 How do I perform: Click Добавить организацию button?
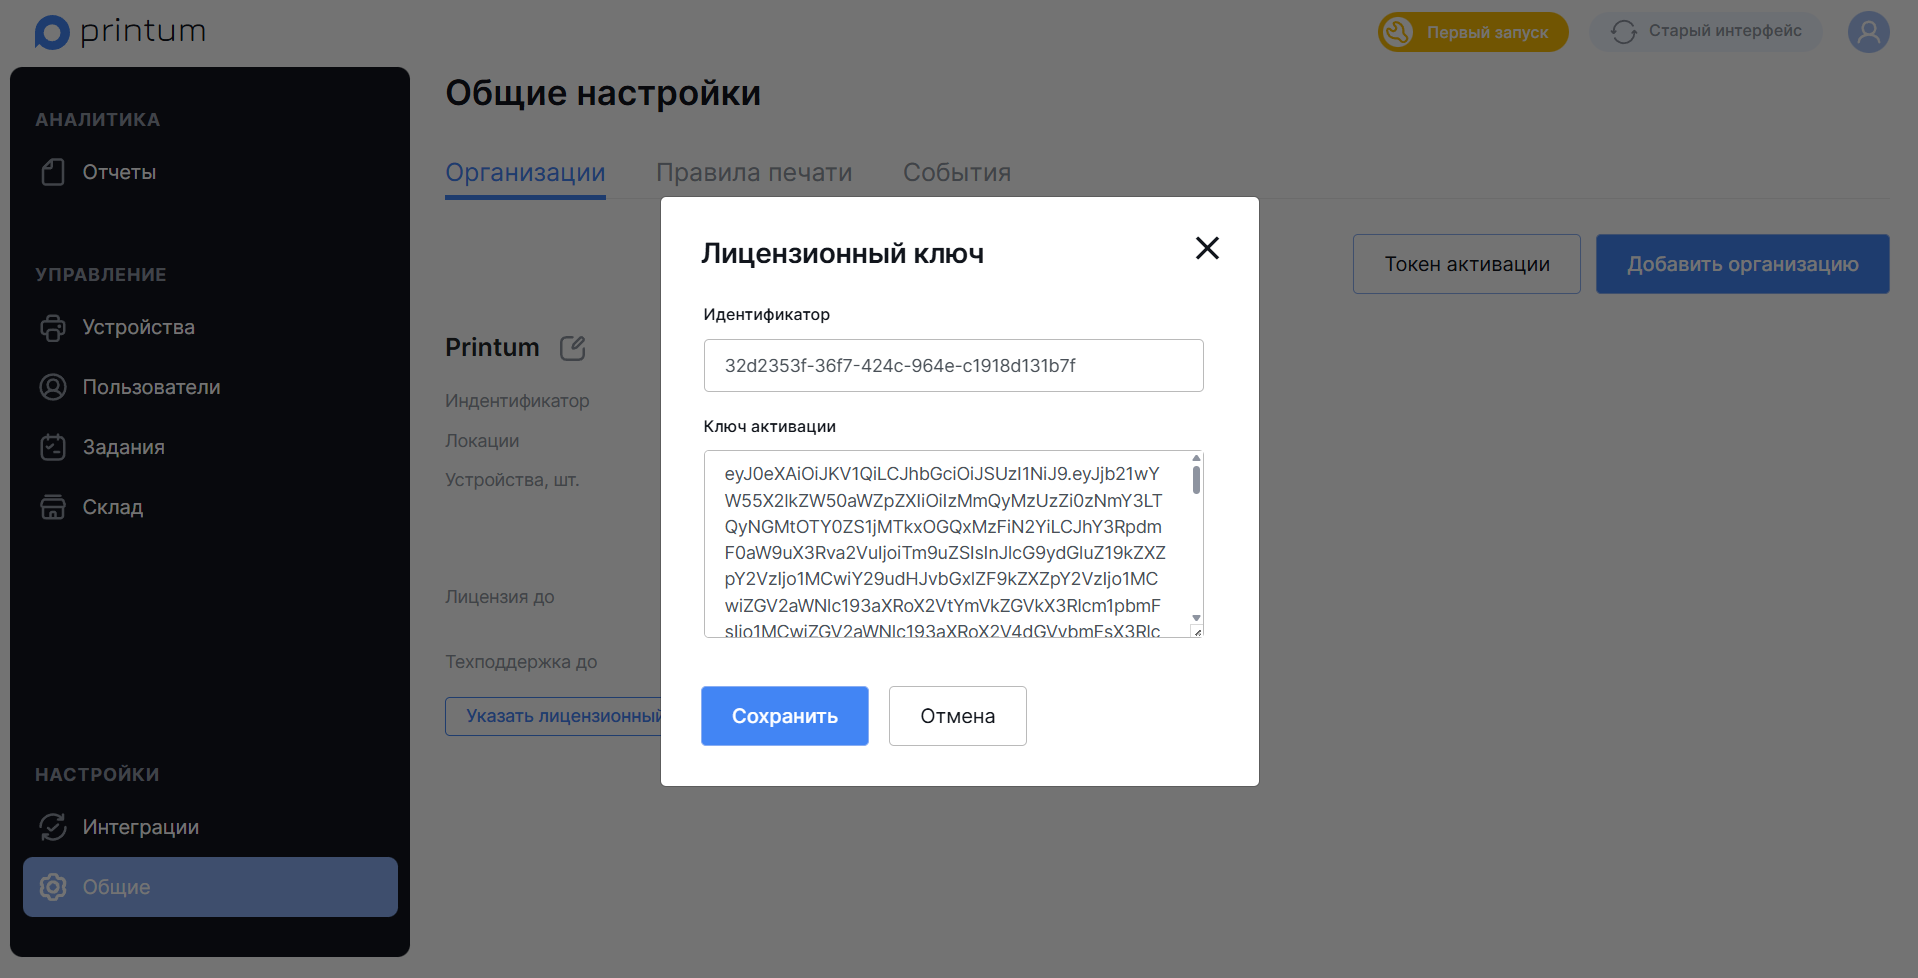click(x=1743, y=264)
